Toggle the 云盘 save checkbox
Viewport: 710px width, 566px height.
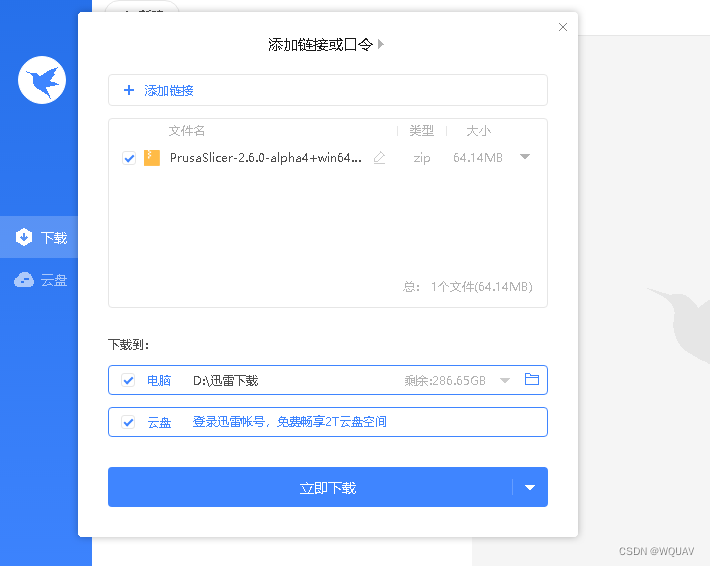click(128, 422)
